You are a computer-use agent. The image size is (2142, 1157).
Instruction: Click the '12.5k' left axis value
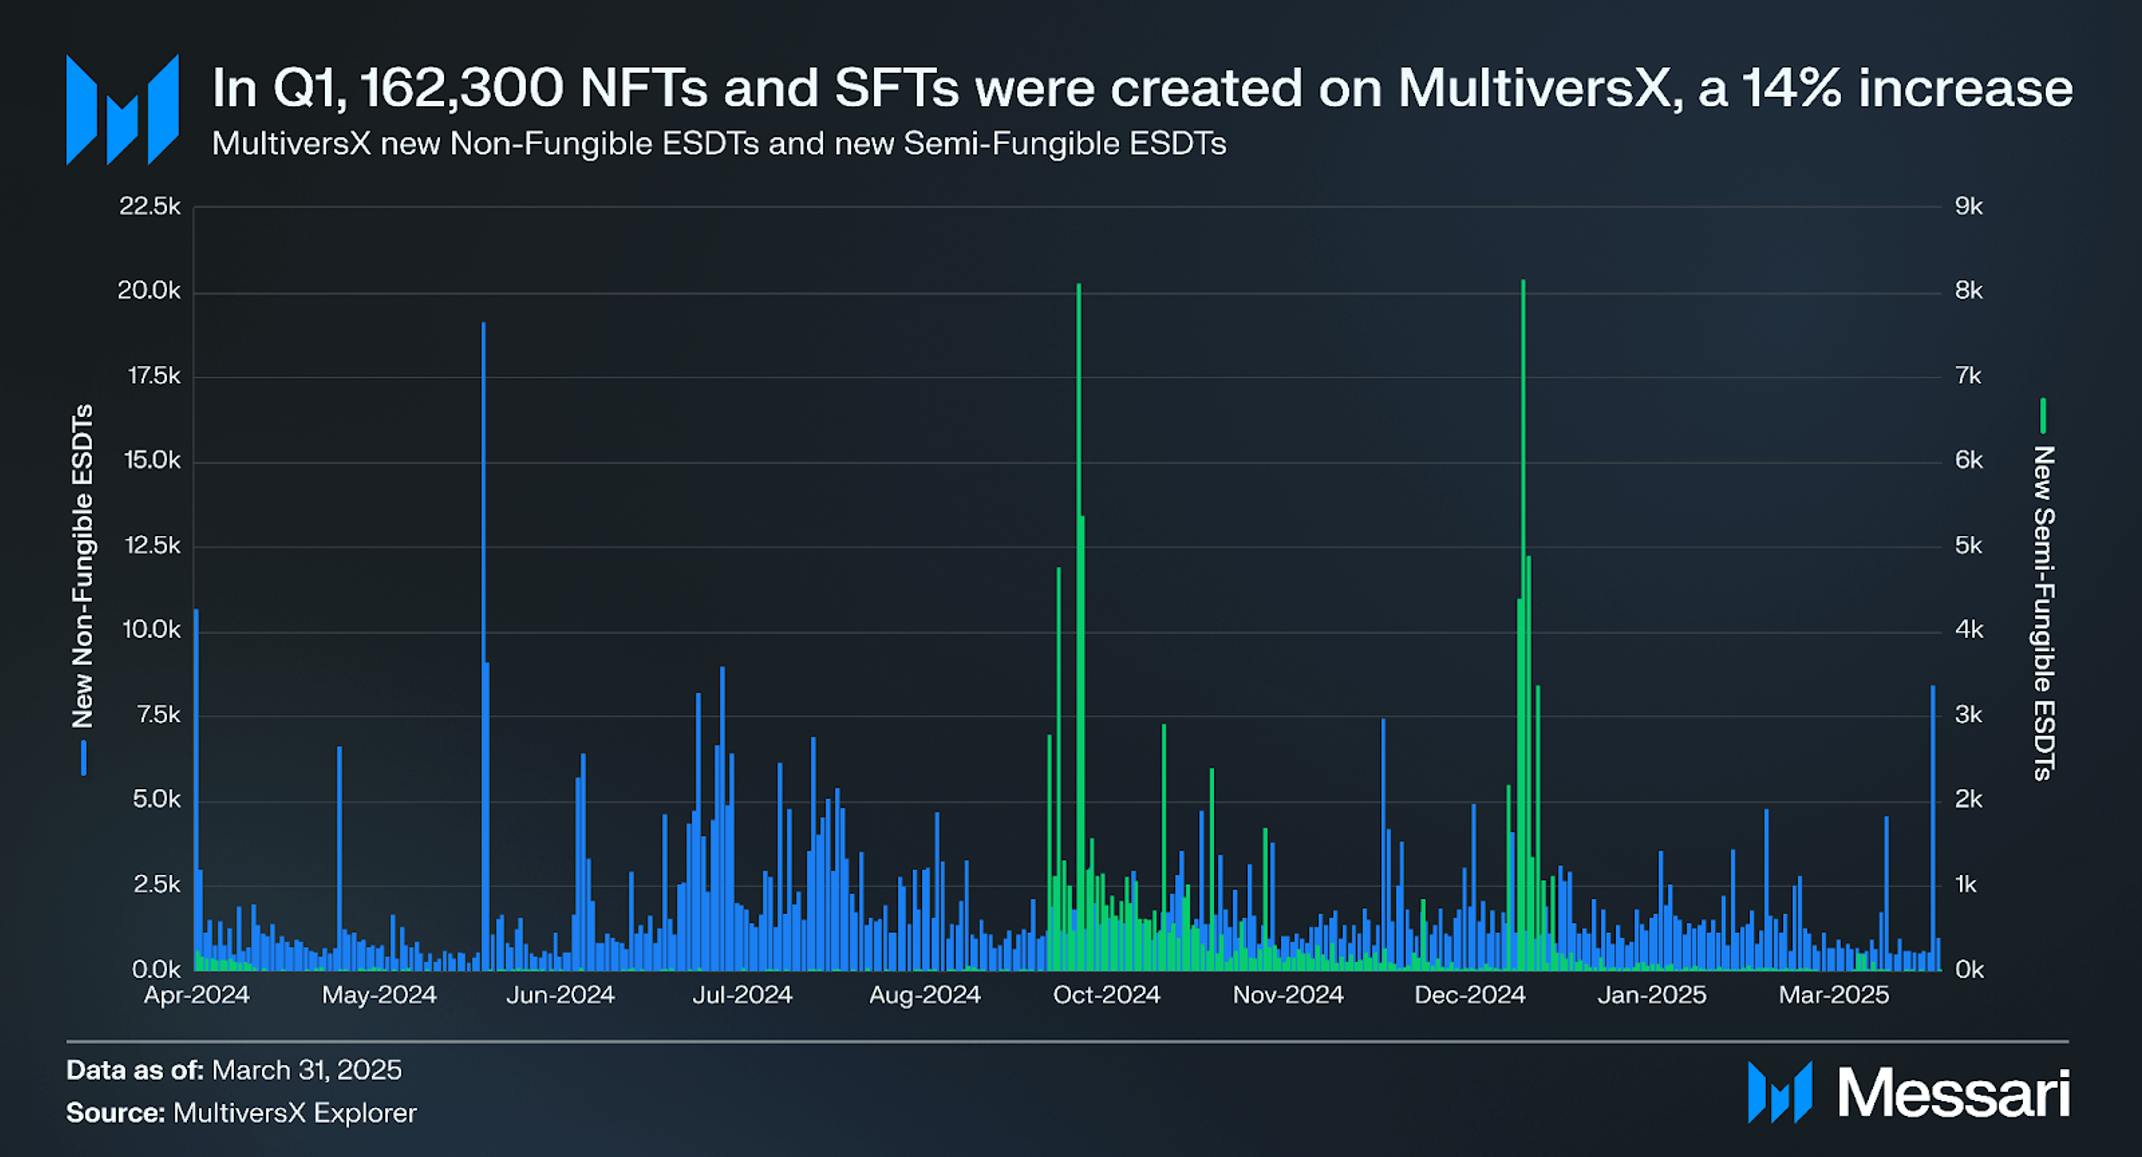pos(152,545)
